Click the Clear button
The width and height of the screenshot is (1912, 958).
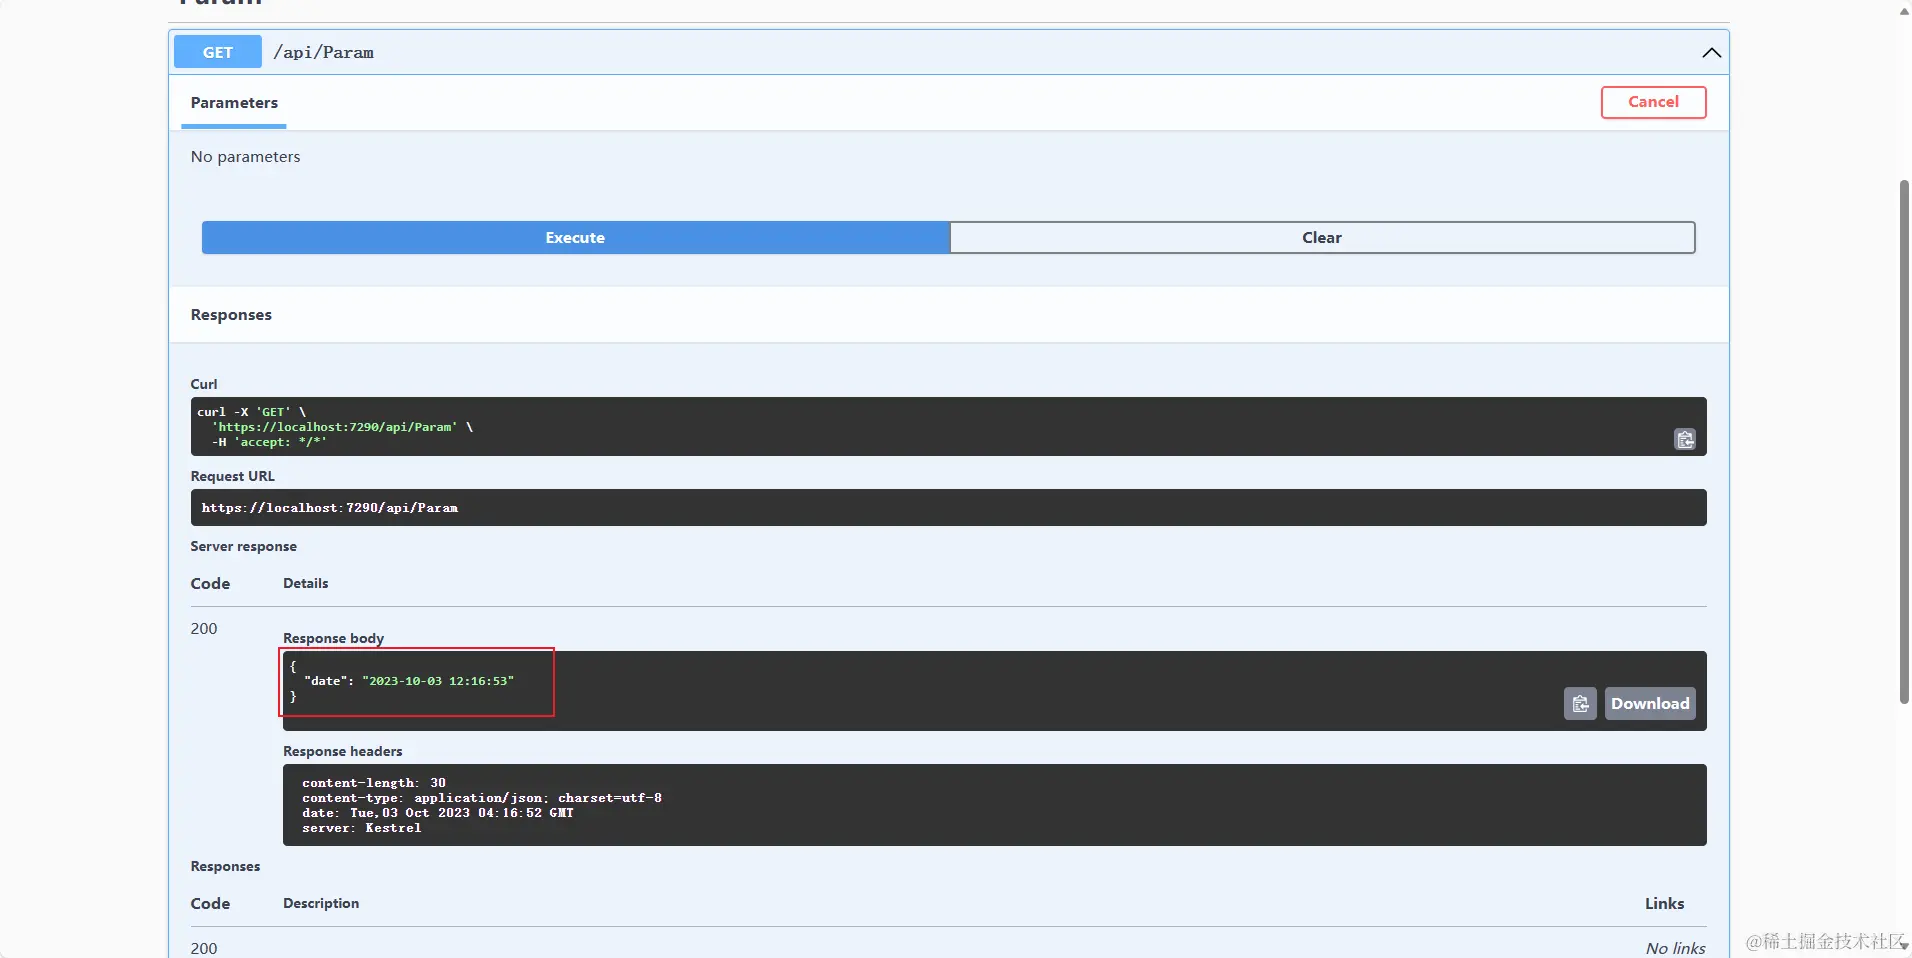click(1322, 238)
